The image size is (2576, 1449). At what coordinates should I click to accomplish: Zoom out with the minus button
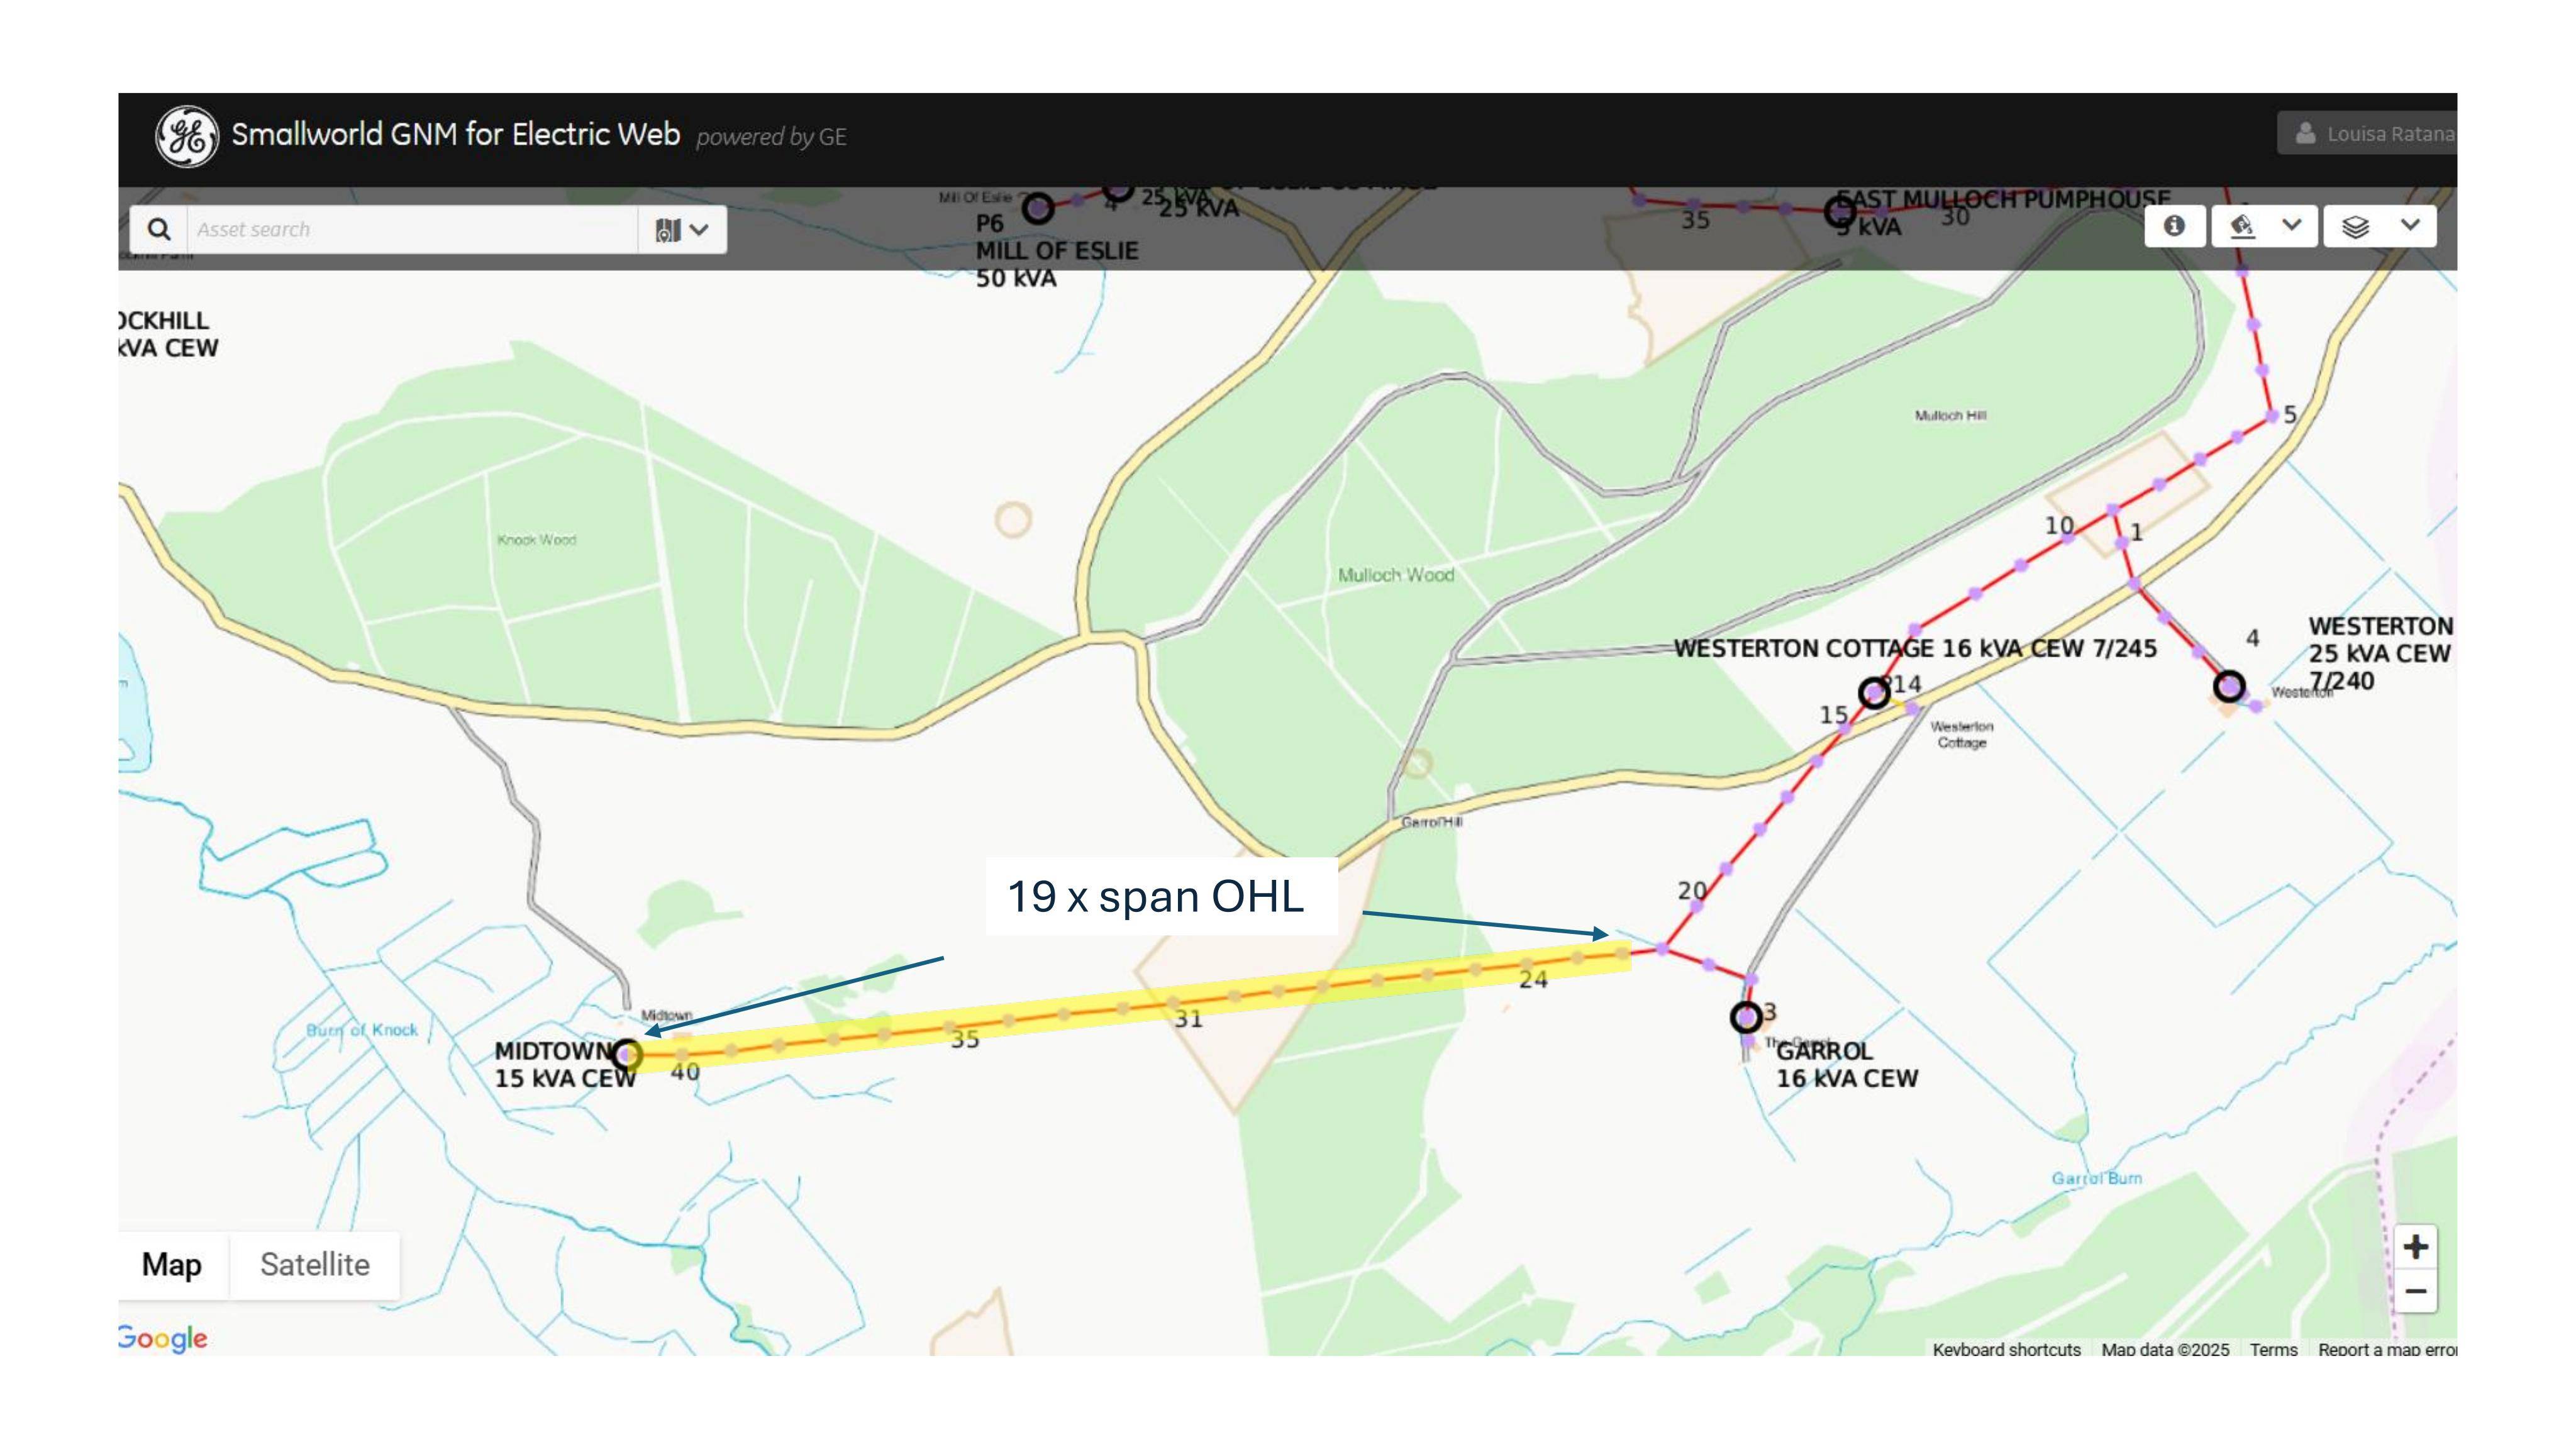(2415, 1291)
